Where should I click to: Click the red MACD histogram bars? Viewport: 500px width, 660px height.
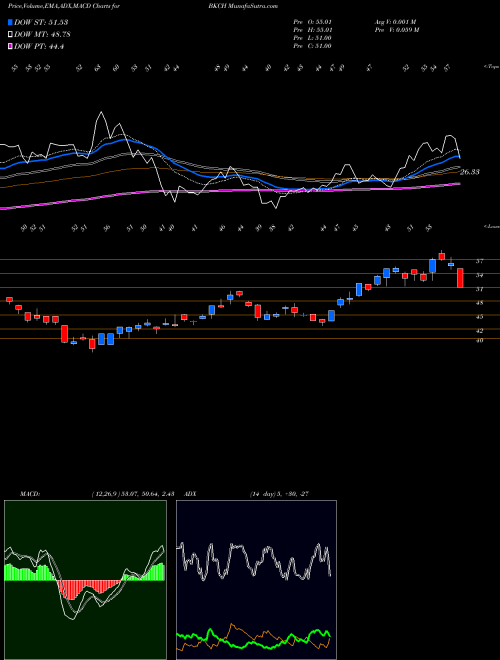(88, 588)
